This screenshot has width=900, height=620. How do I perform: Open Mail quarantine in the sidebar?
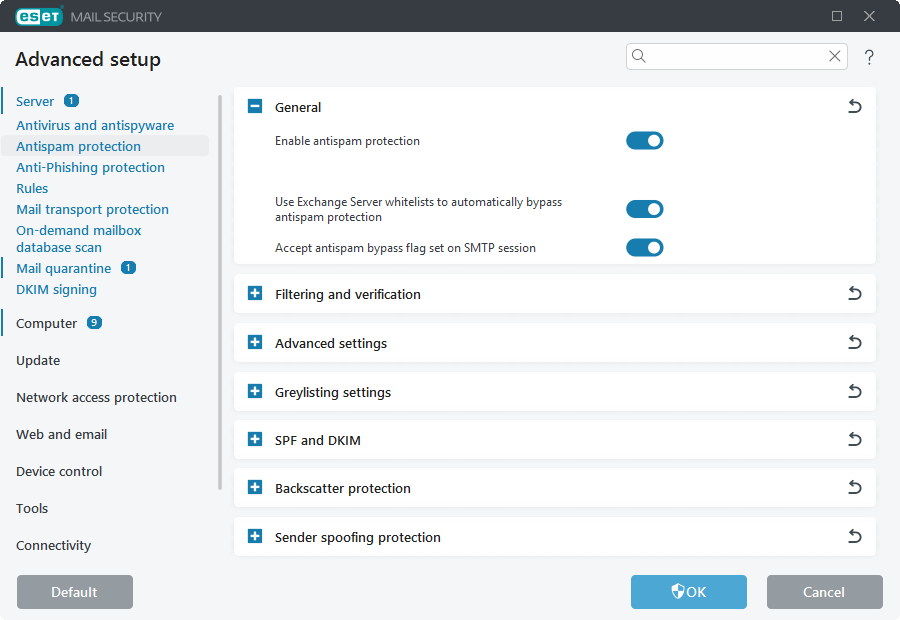[65, 268]
